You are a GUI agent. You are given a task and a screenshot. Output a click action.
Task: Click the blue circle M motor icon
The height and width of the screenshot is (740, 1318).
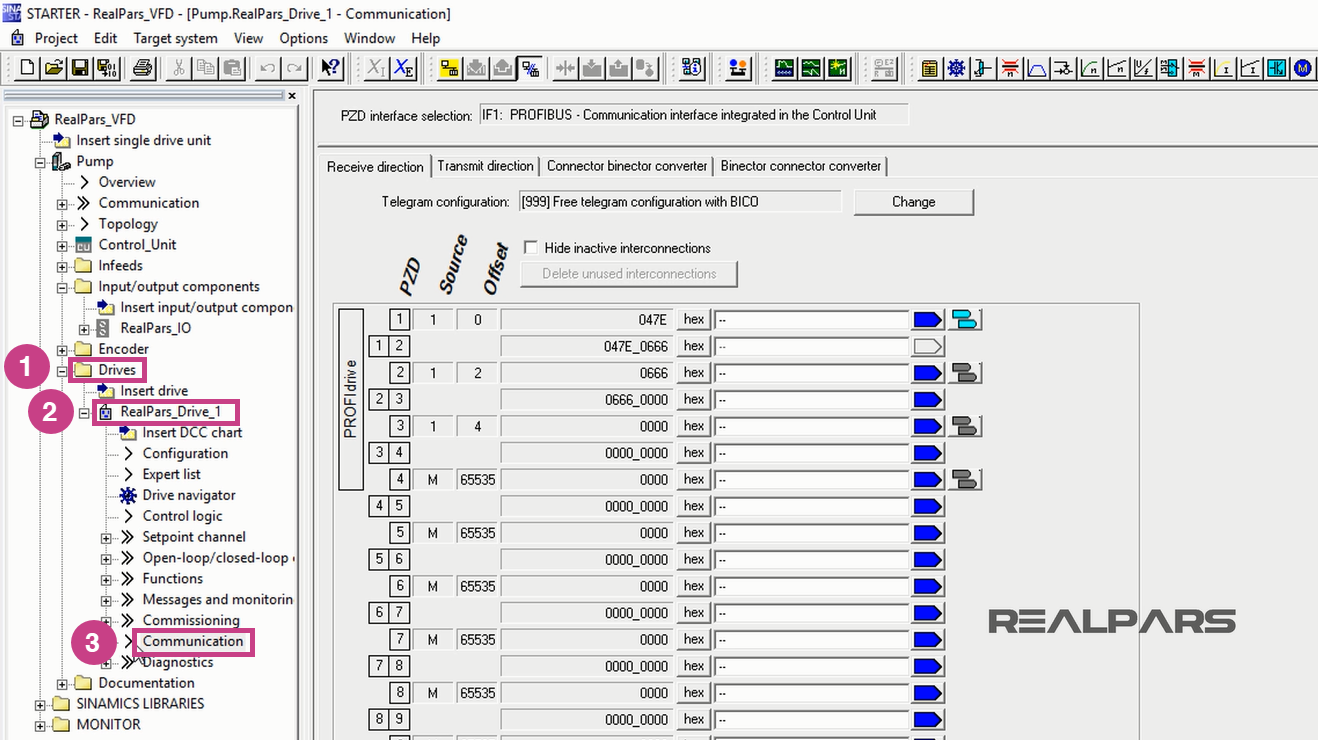pos(1302,68)
